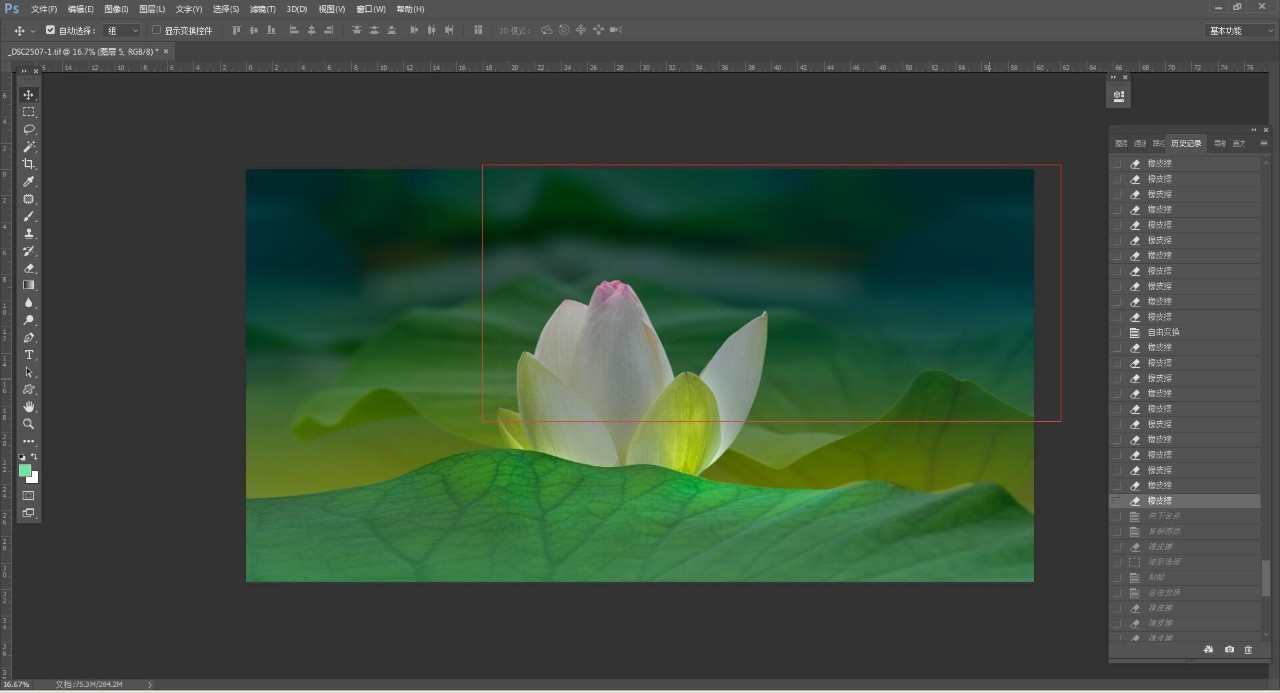Switch to the 历史记录 panel tab
This screenshot has height=693, width=1280.
(1186, 143)
